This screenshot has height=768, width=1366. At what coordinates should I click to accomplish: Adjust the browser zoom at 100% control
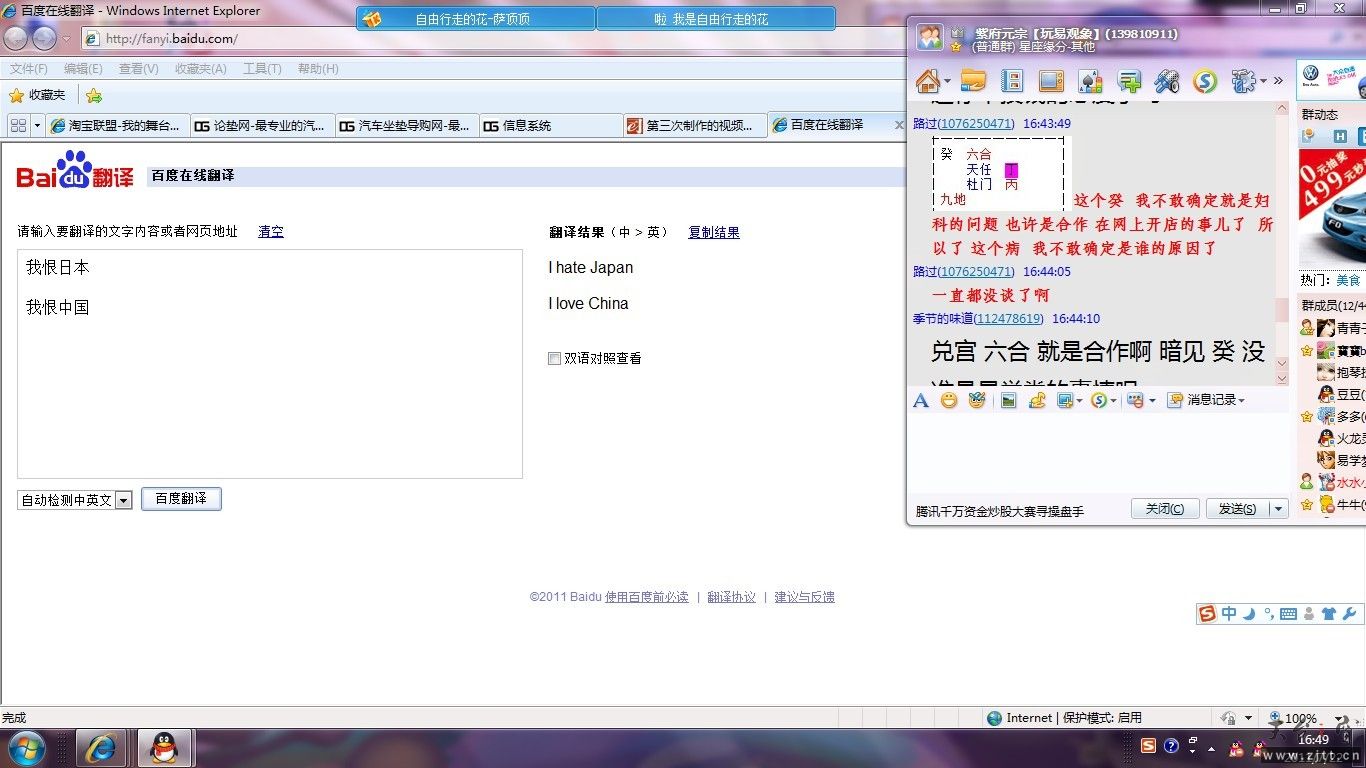tap(1300, 717)
